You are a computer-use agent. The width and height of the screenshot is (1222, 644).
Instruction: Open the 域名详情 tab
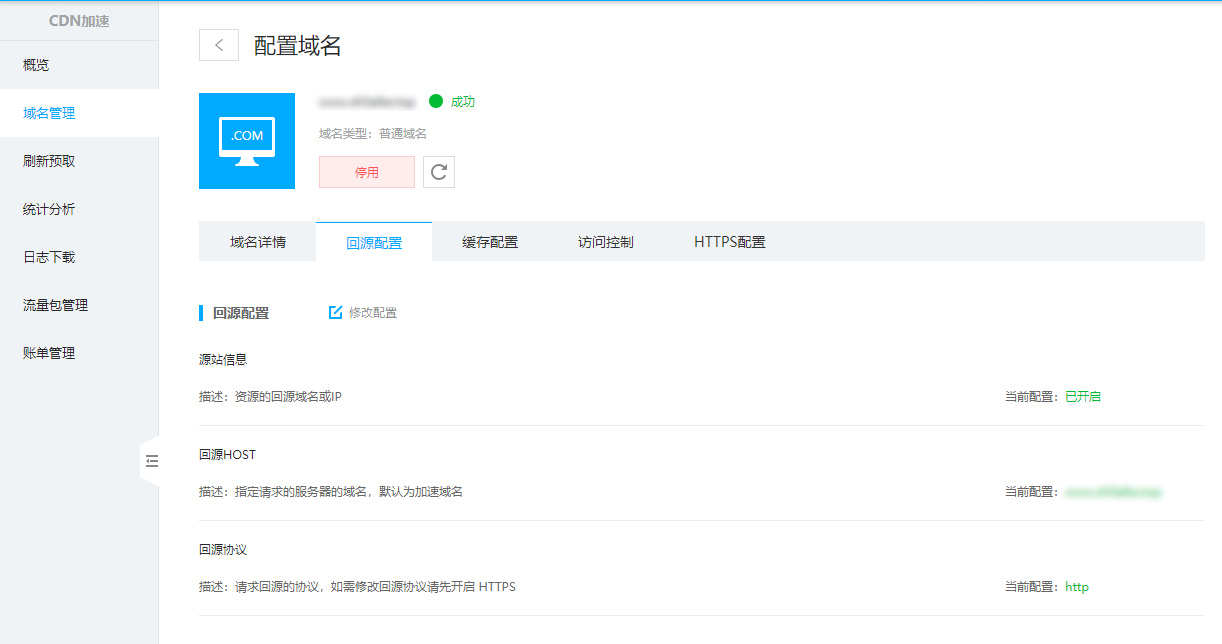[x=258, y=242]
